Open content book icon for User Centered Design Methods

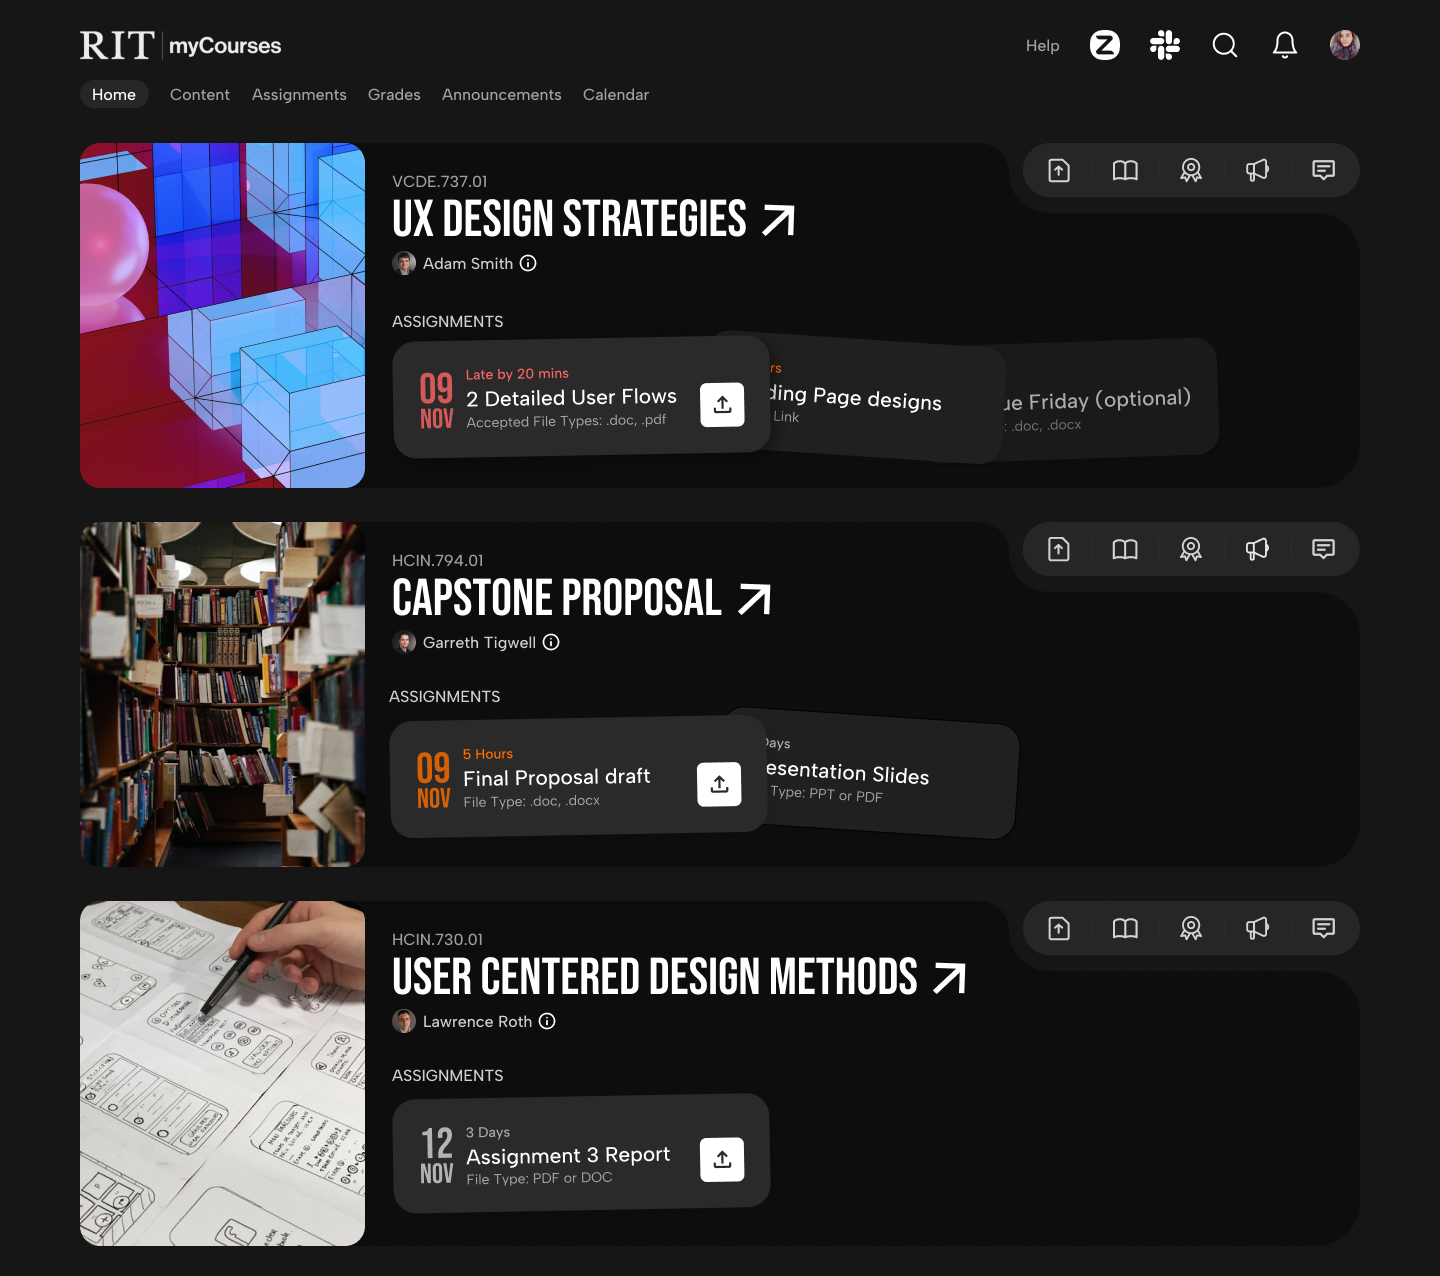pos(1124,929)
